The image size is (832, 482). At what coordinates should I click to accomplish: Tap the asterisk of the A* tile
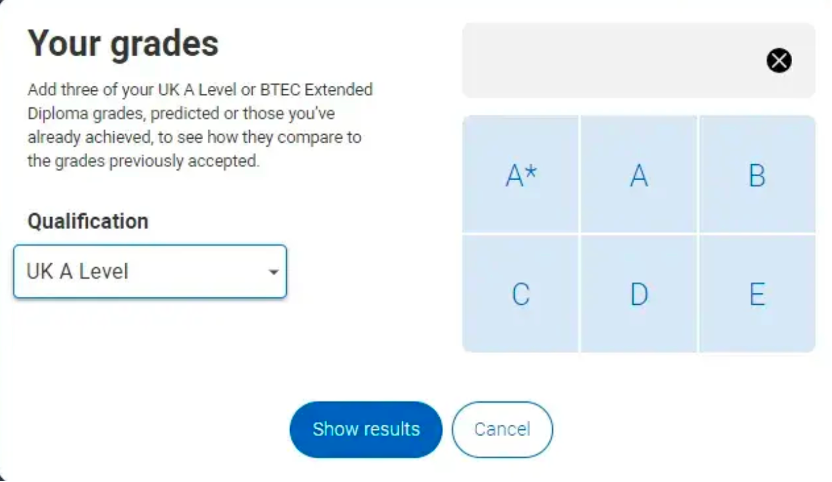(532, 171)
